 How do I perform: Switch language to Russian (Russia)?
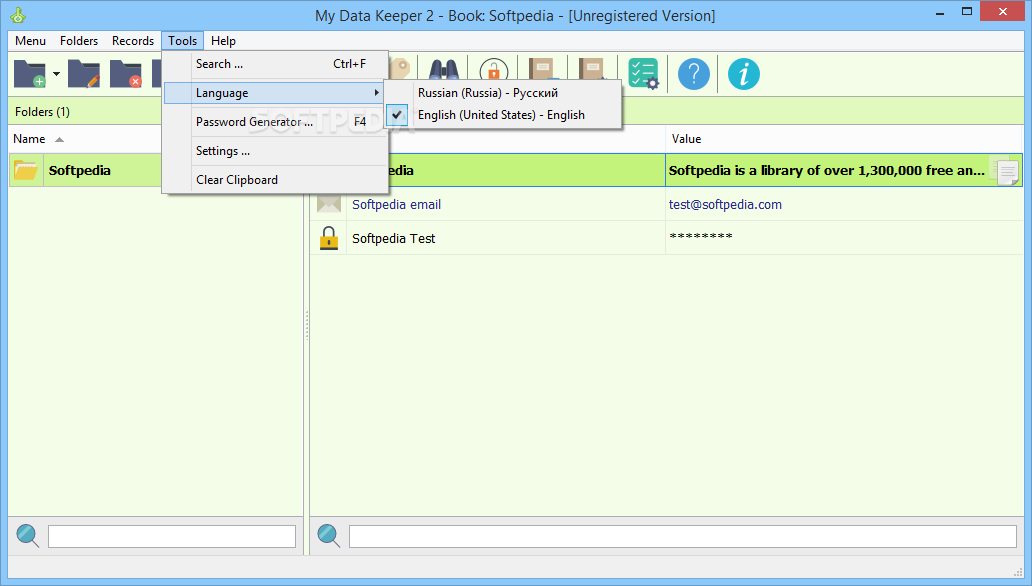[x=503, y=93]
